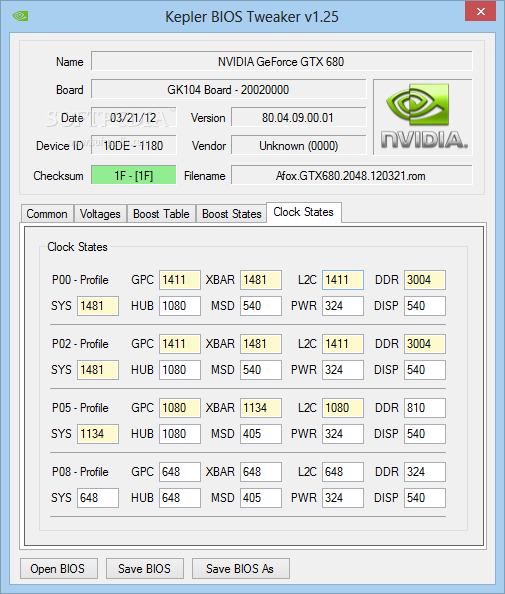Image resolution: width=505 pixels, height=594 pixels.
Task: Edit the P08 profile PWR clock field
Action: pyautogui.click(x=343, y=498)
